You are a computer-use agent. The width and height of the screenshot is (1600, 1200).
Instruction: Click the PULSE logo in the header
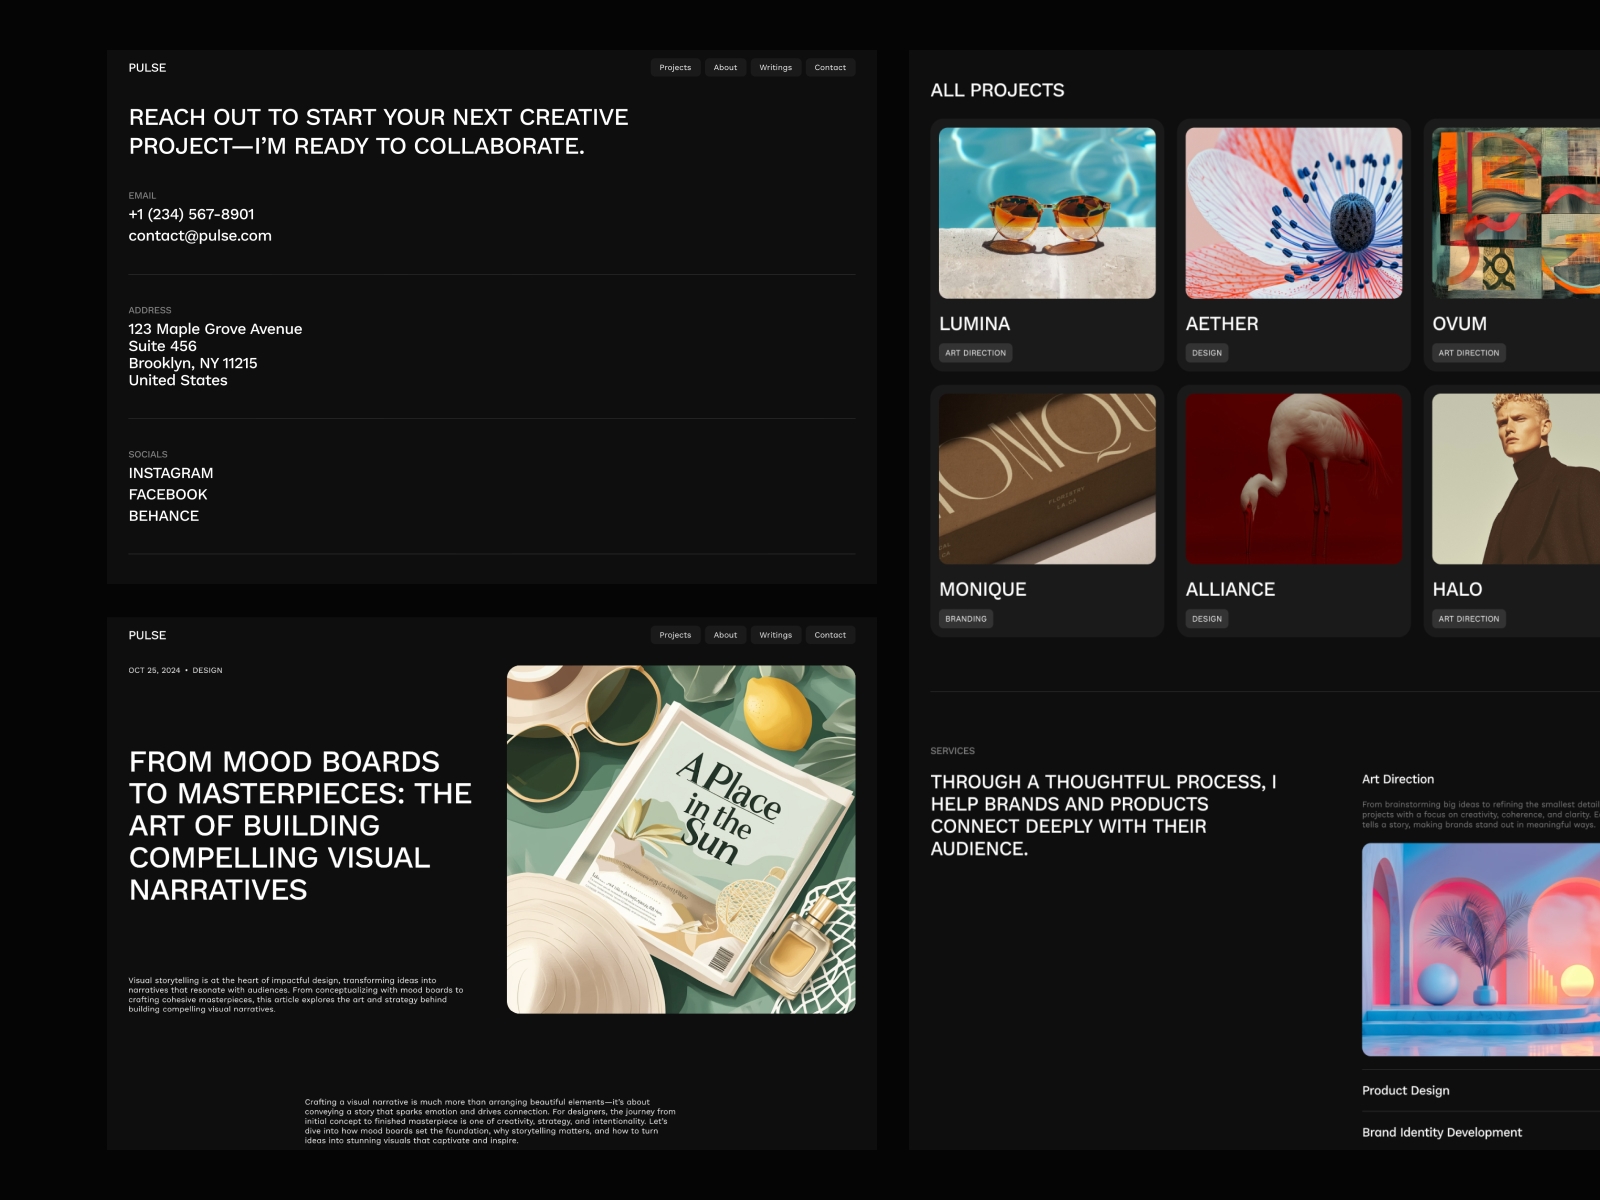[x=146, y=67]
